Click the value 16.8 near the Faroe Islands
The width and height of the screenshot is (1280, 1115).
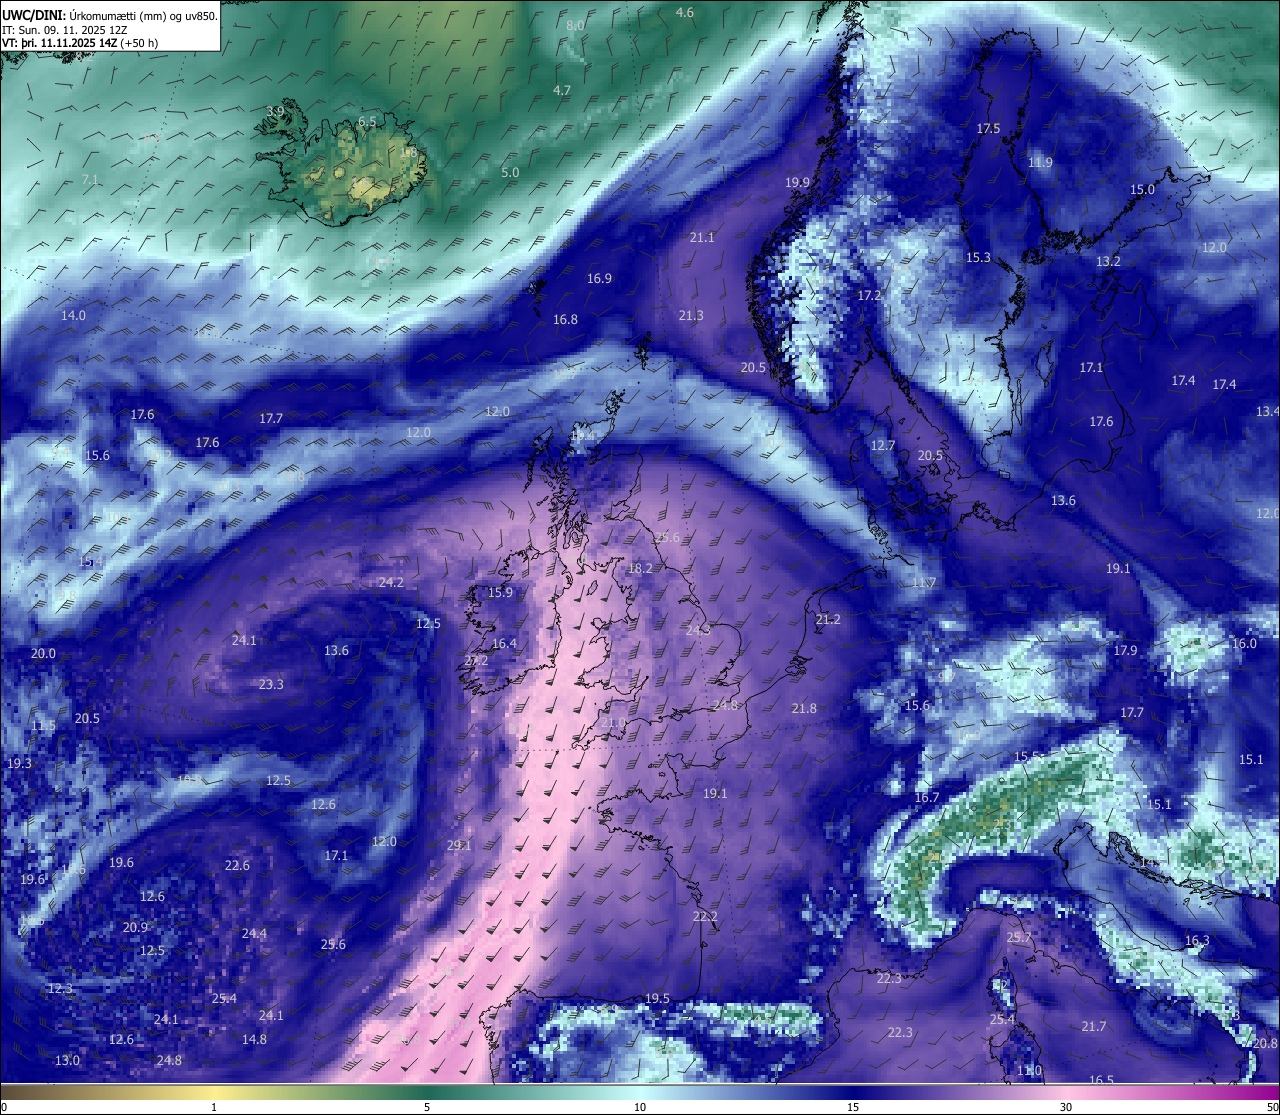tap(565, 319)
